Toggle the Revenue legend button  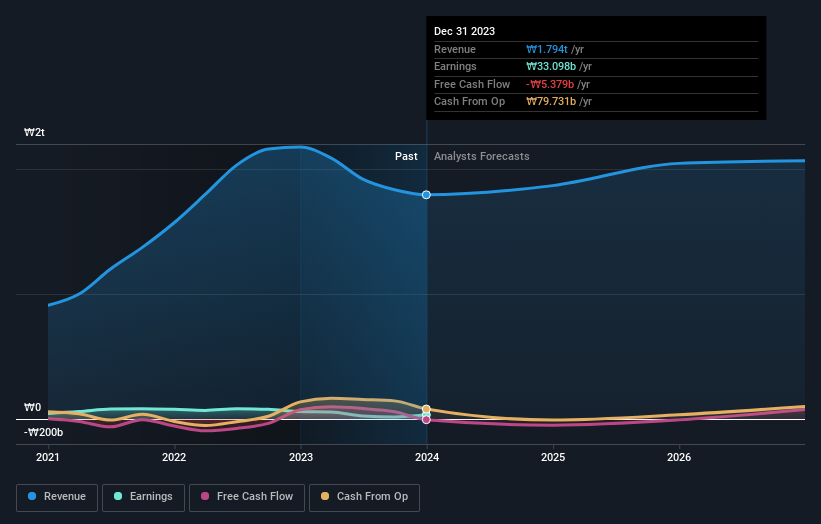57,497
